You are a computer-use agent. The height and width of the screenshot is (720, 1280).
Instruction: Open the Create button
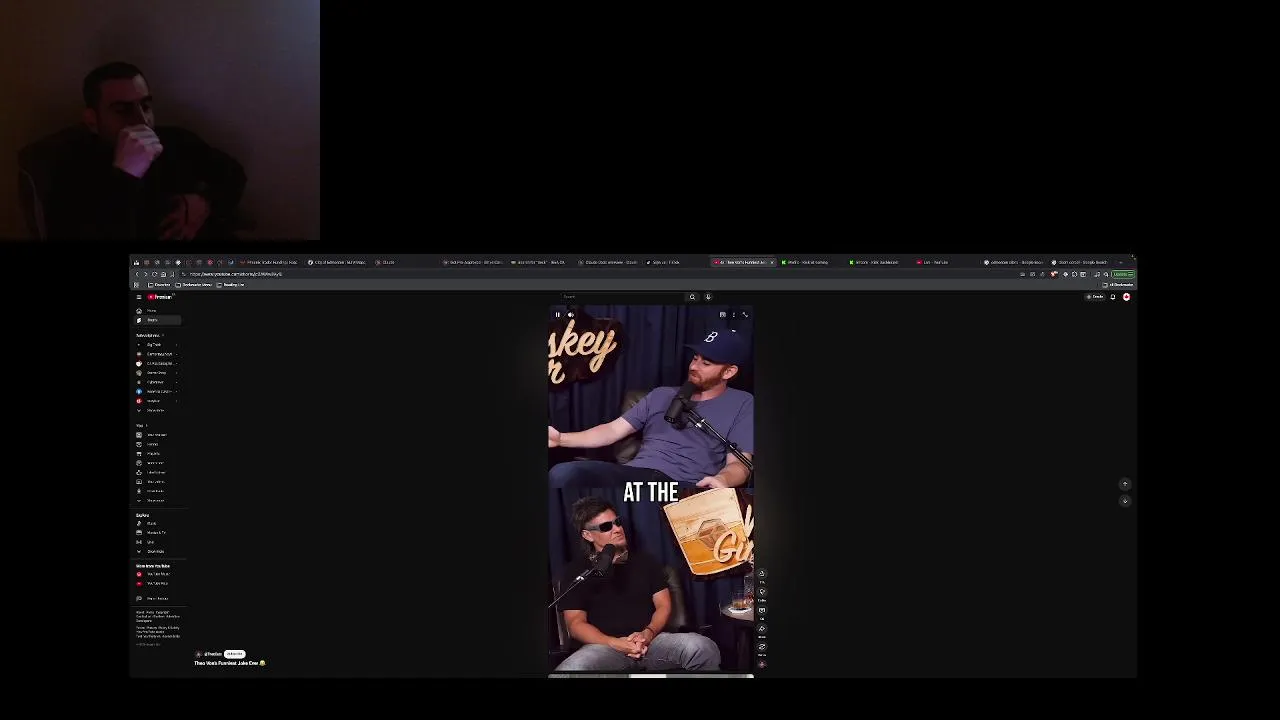tap(1097, 297)
